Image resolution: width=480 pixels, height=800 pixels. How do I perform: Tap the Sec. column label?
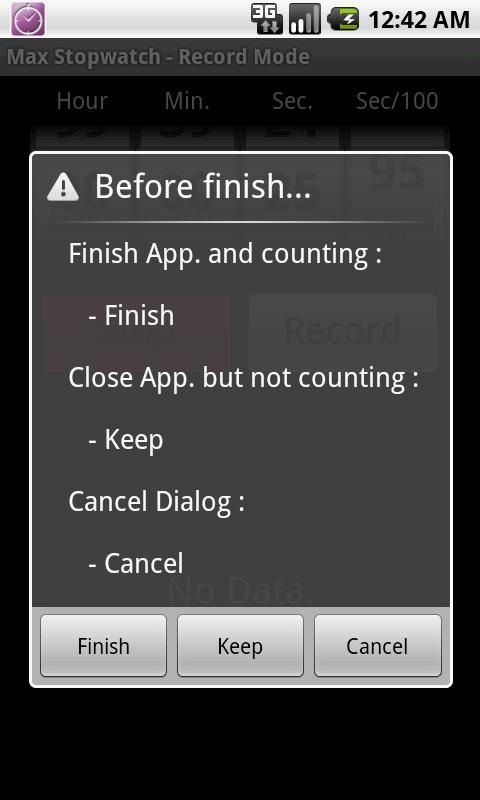292,101
